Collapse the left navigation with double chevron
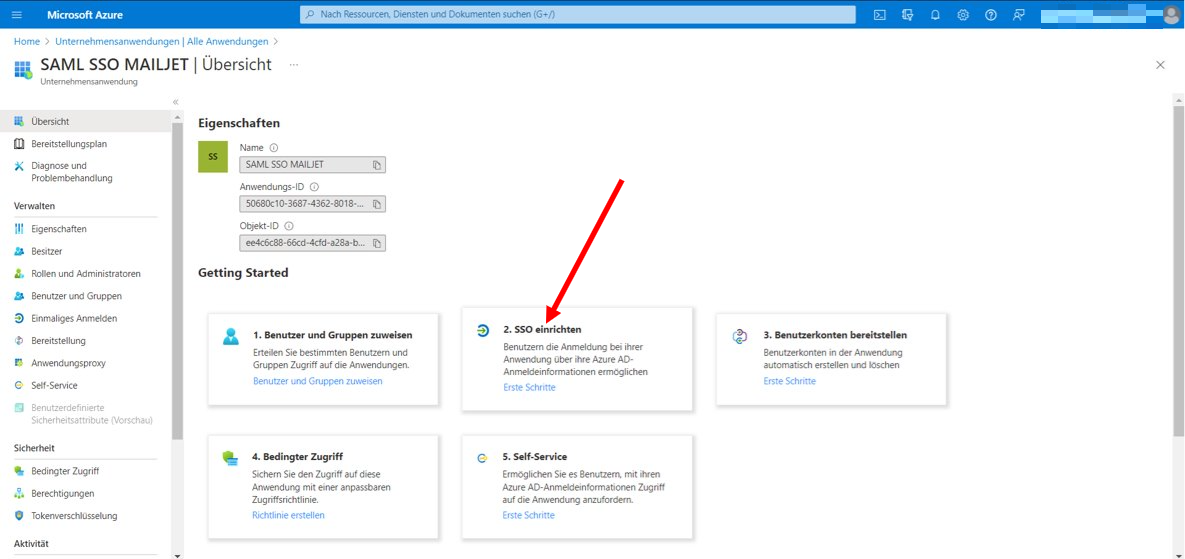 [175, 101]
